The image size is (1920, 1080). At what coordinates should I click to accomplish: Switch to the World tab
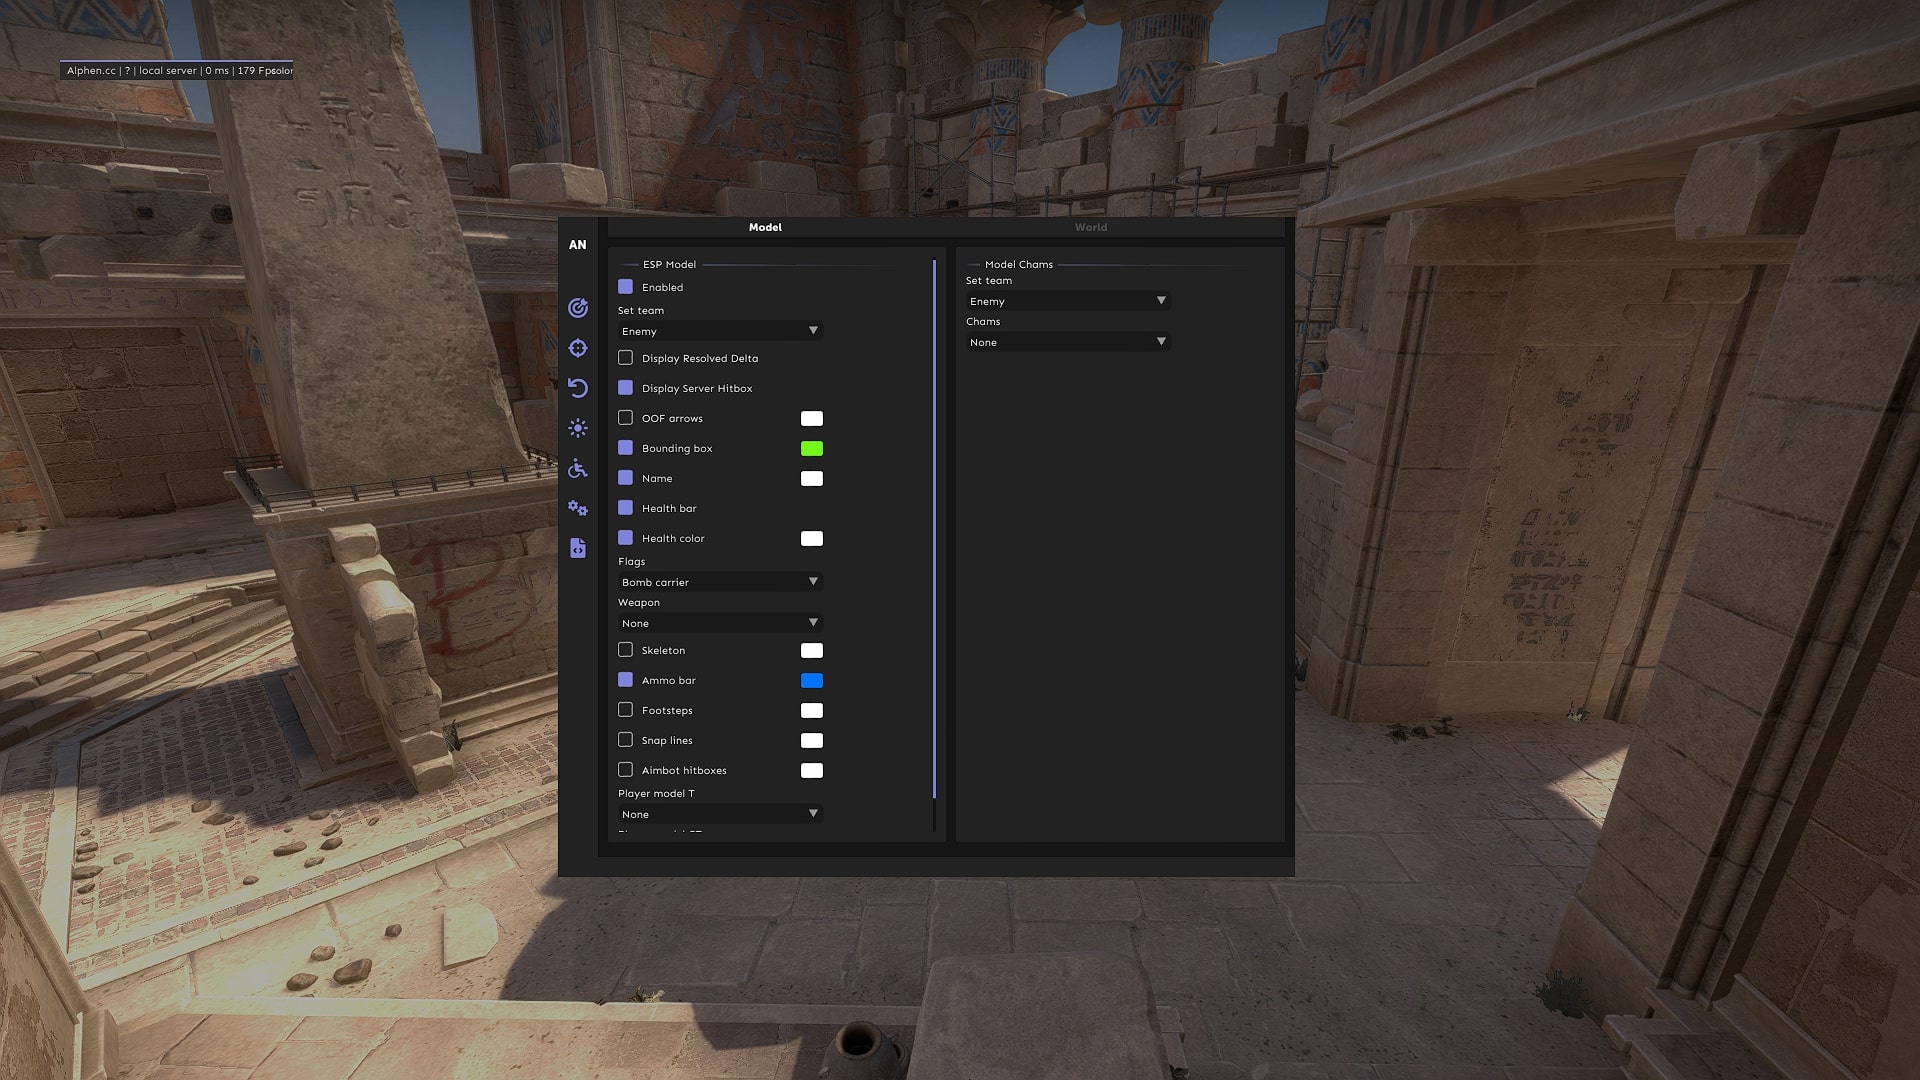click(x=1091, y=227)
